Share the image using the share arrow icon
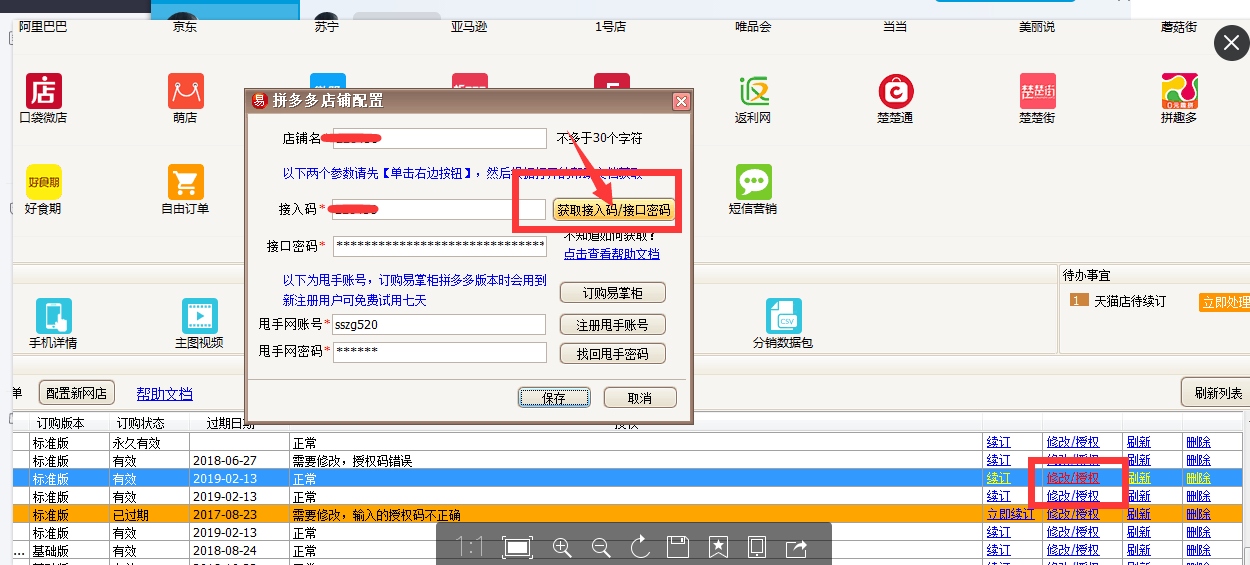Screen dimensions: 1250x565 click(x=797, y=547)
